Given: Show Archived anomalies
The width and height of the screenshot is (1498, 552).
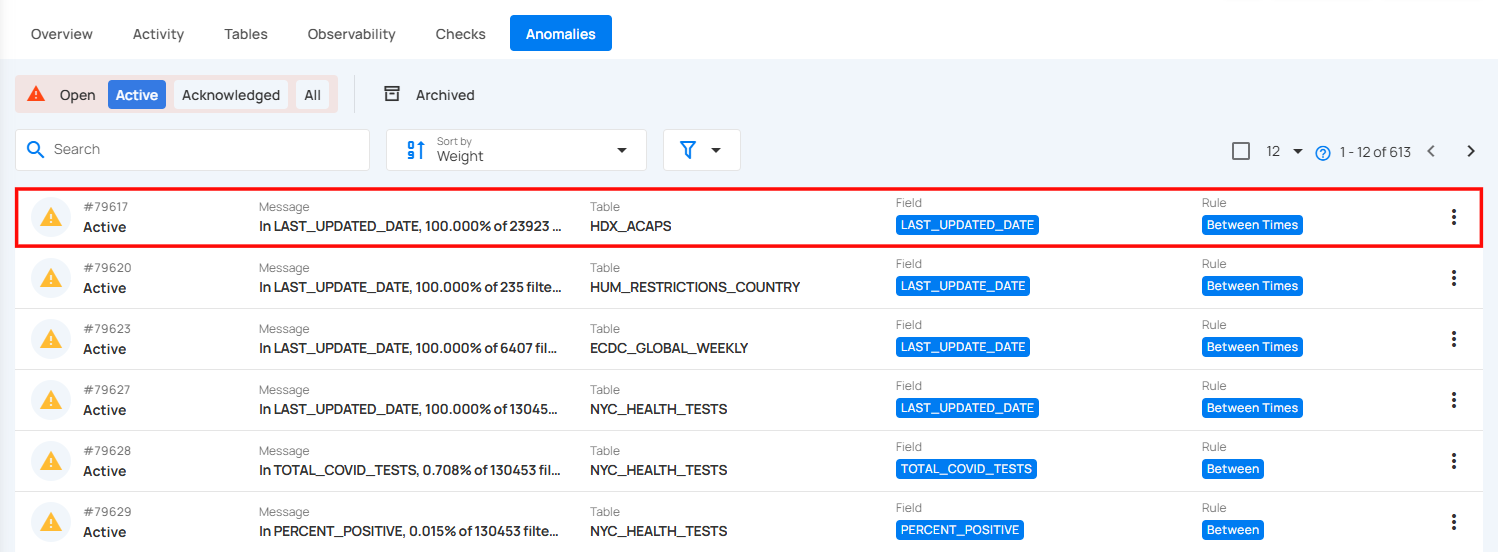Looking at the screenshot, I should click(x=445, y=95).
